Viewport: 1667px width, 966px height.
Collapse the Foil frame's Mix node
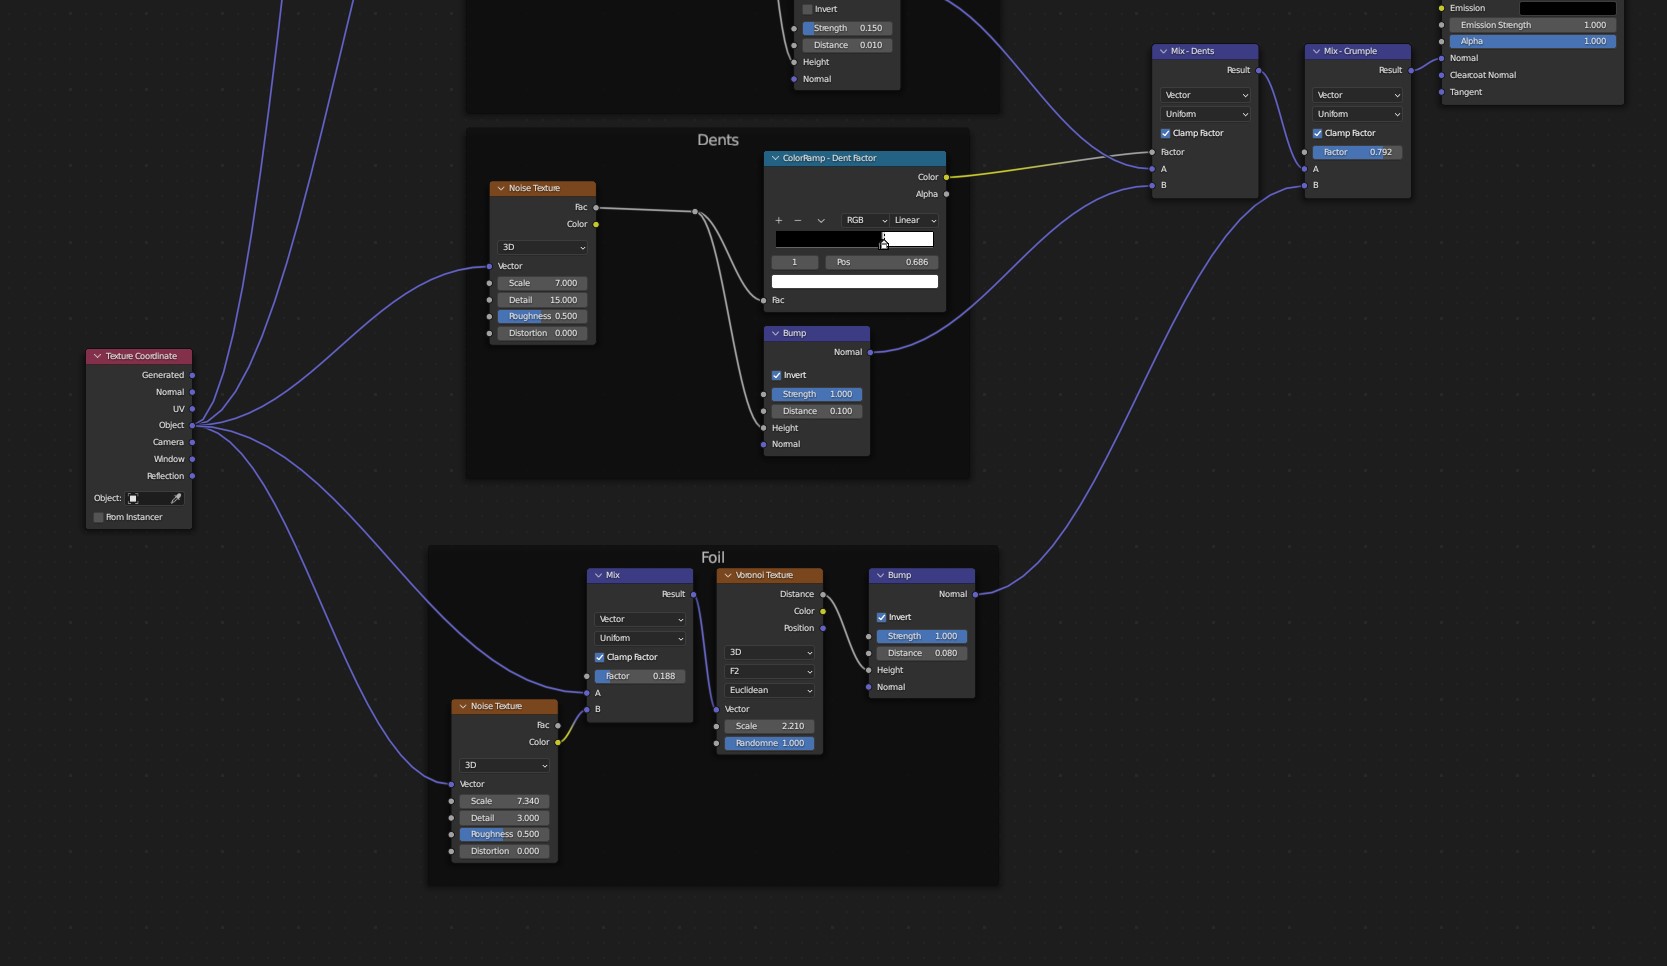click(x=597, y=575)
